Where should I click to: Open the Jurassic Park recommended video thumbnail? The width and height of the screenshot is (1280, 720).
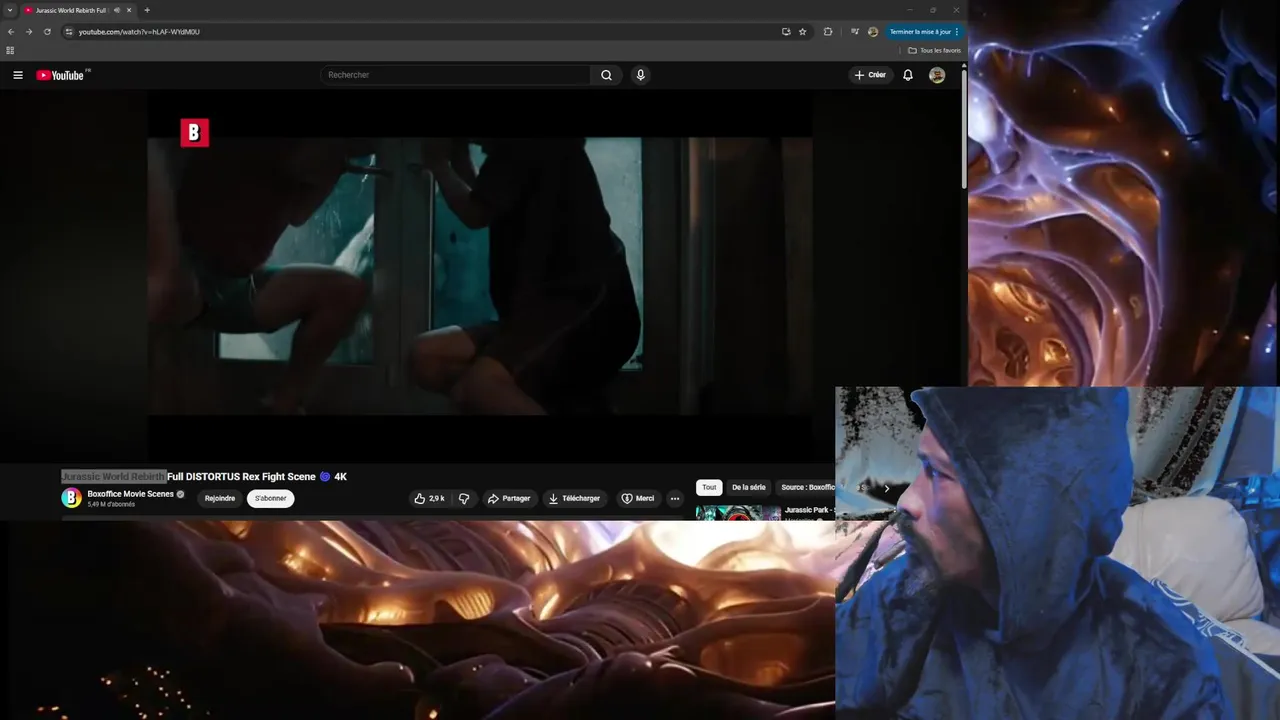(x=738, y=513)
